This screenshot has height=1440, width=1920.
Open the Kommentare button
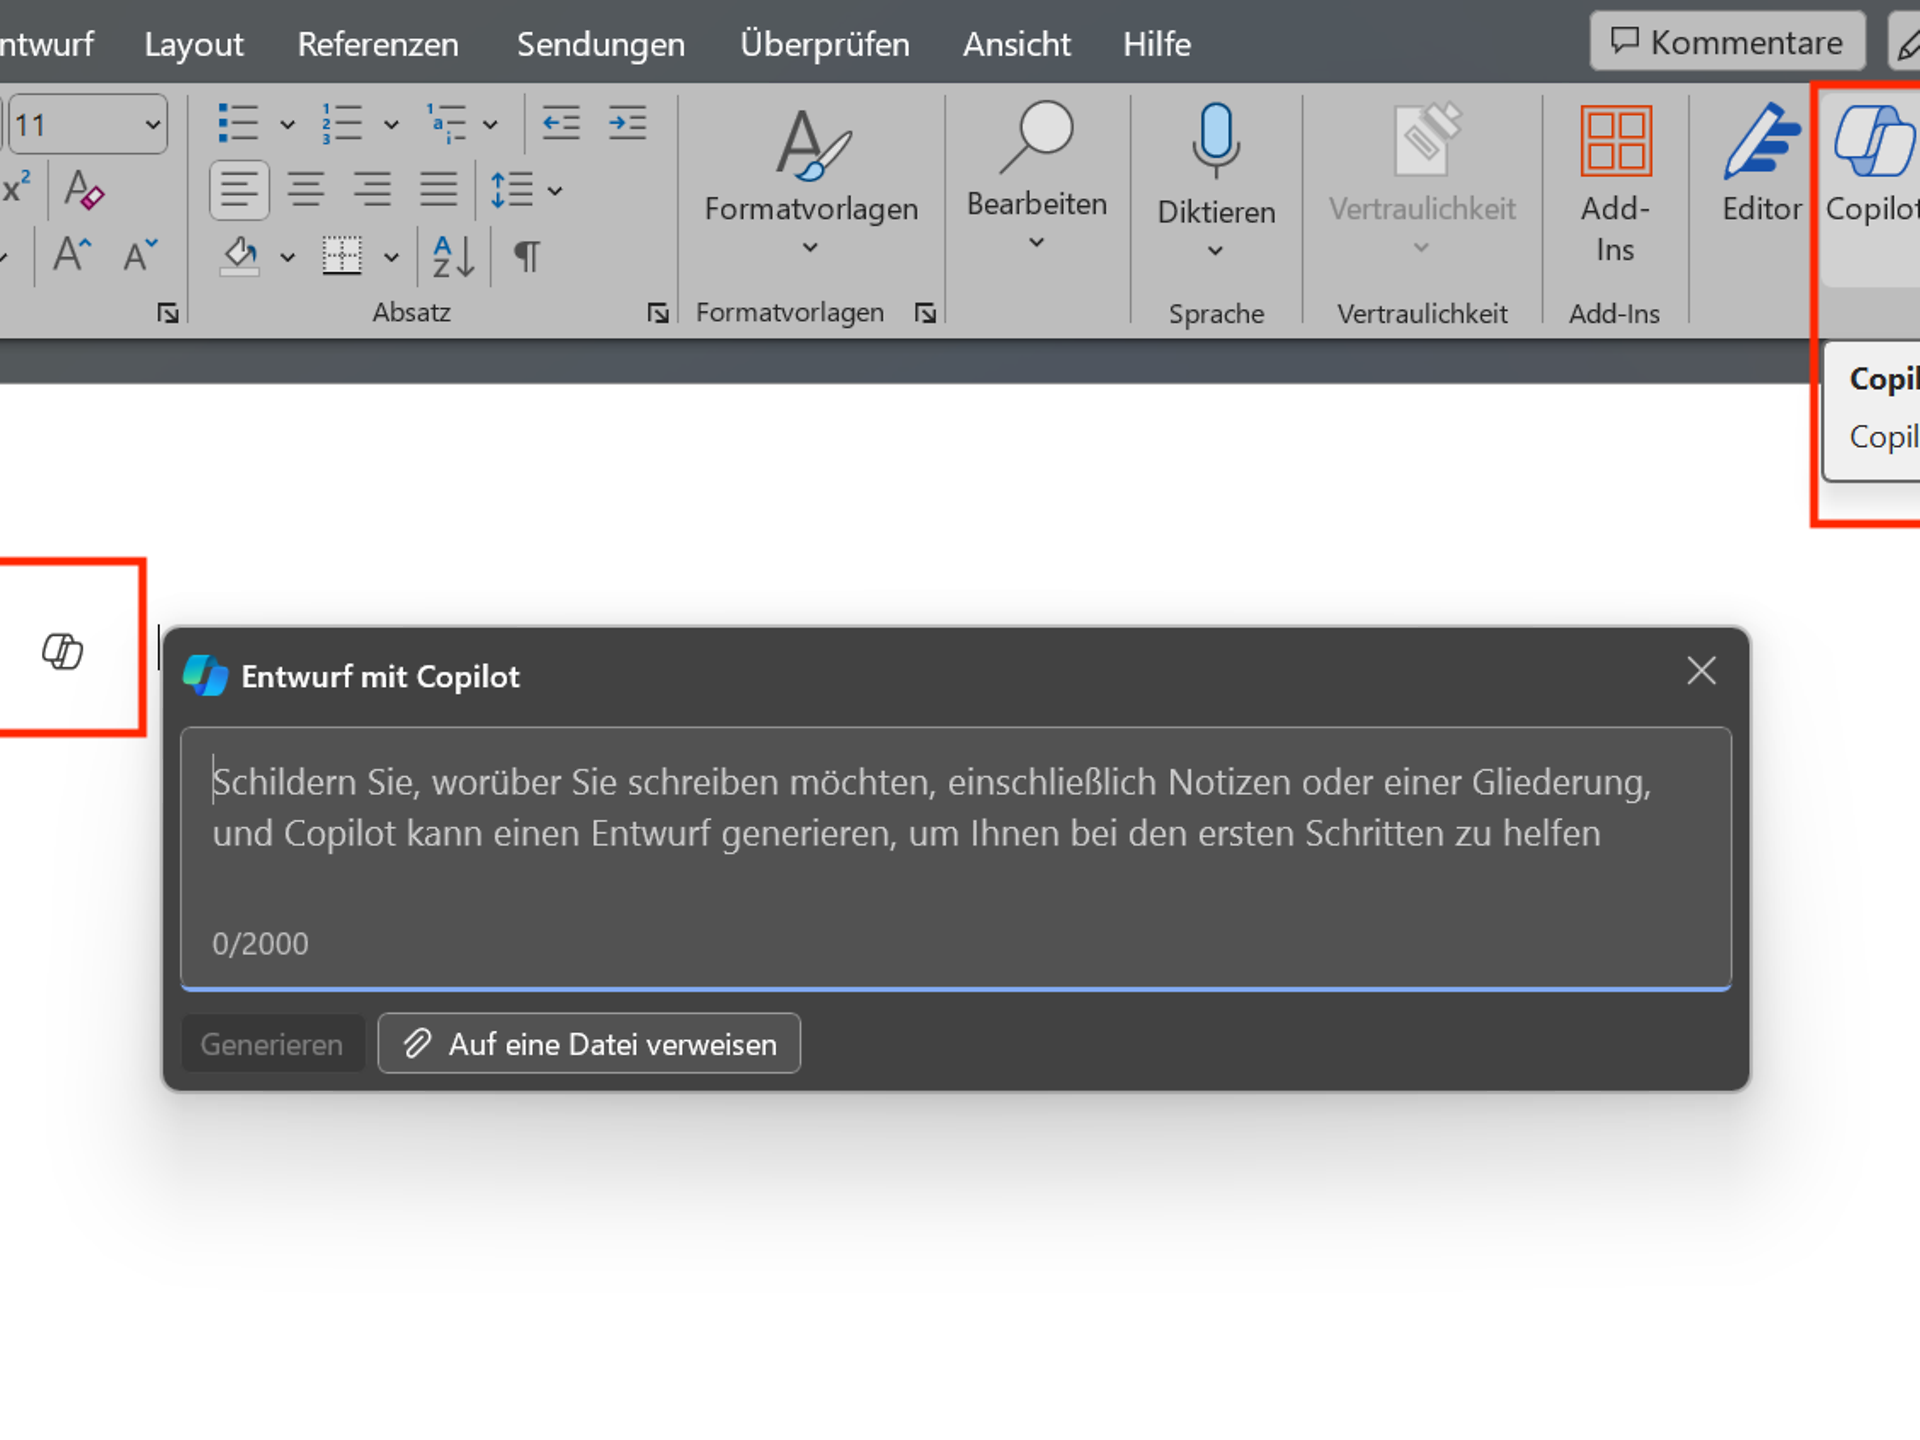[1727, 42]
